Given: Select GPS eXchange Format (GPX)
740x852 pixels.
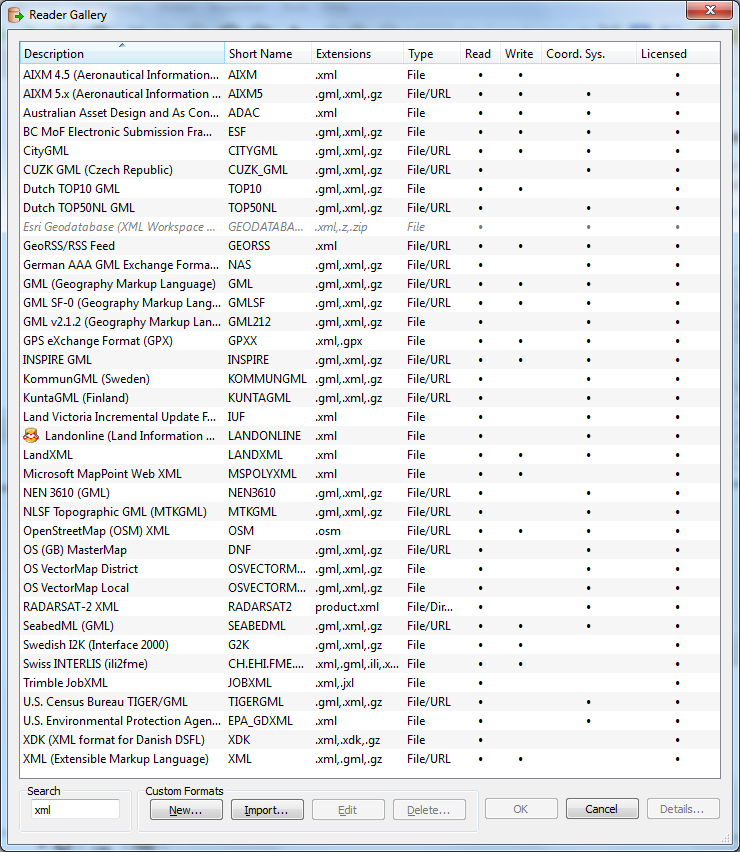Looking at the screenshot, I should (369, 341).
